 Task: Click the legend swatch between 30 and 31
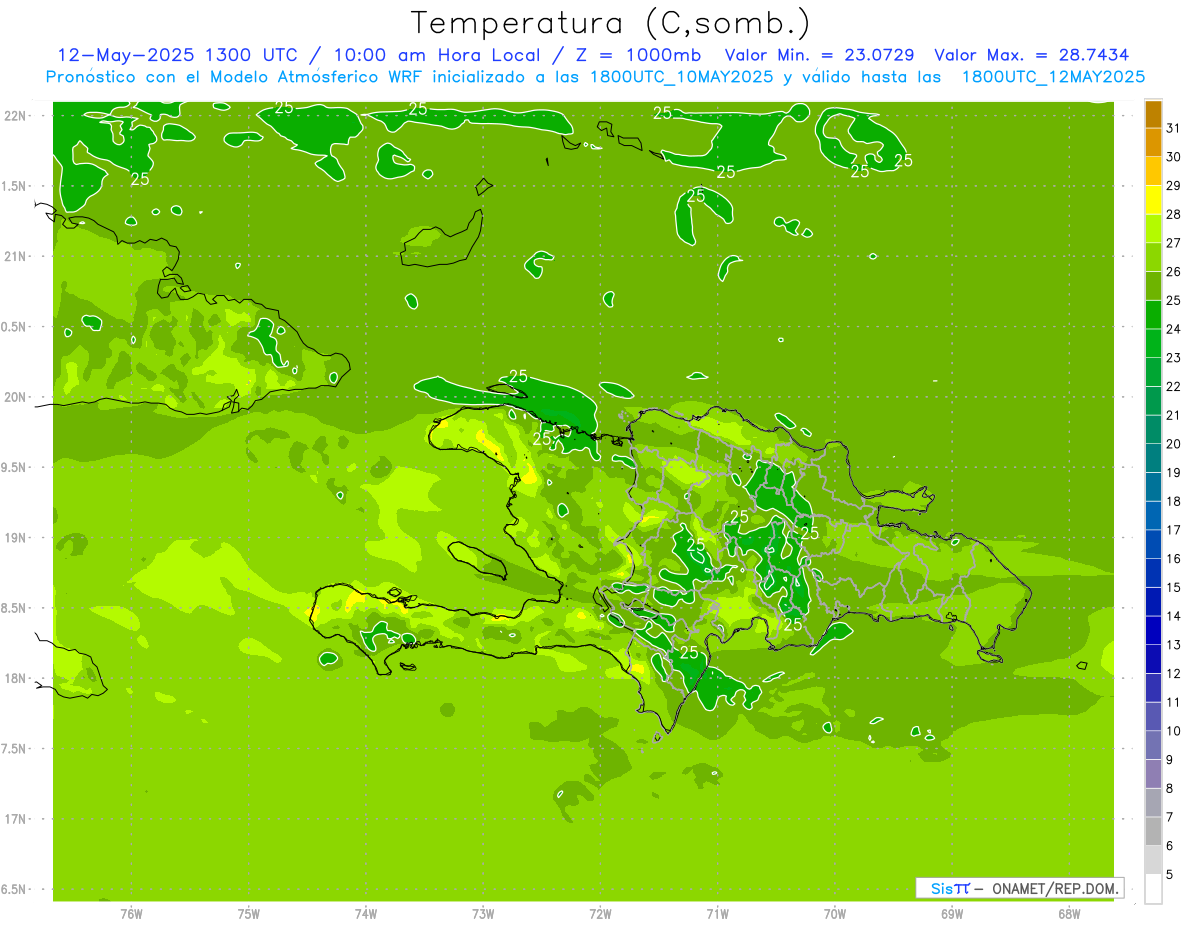coord(1153,143)
